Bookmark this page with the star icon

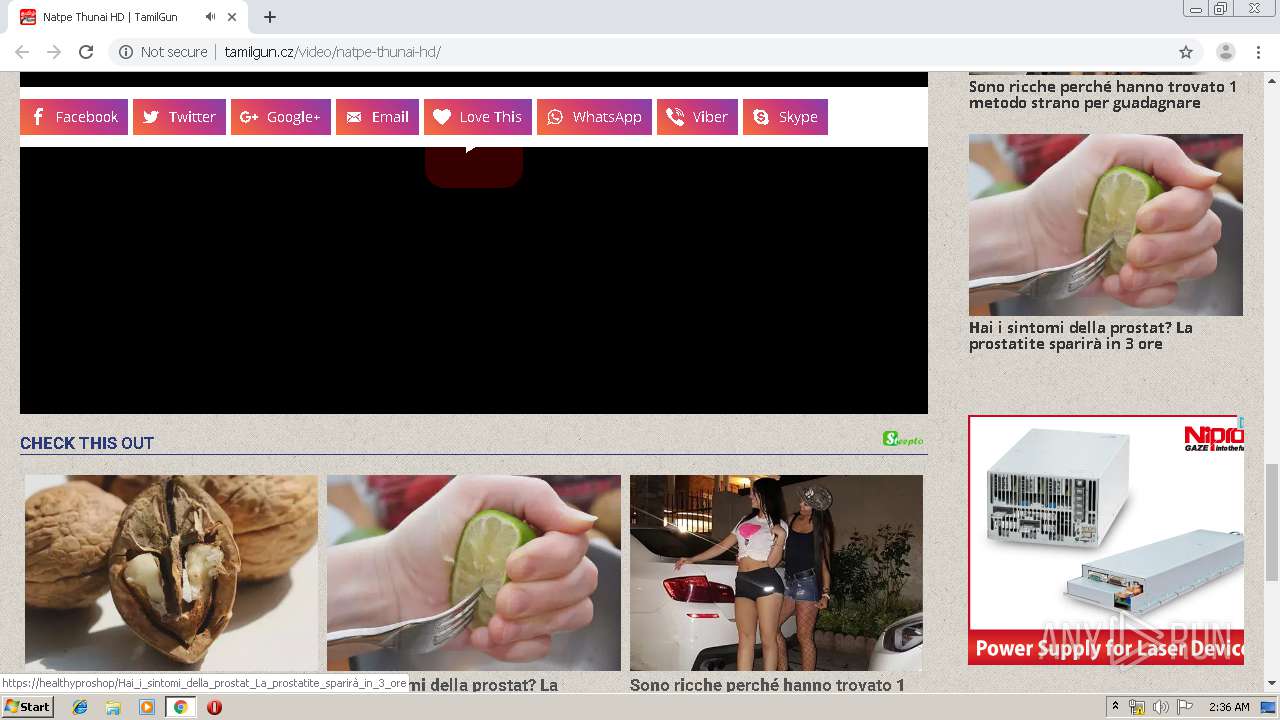point(1186,52)
